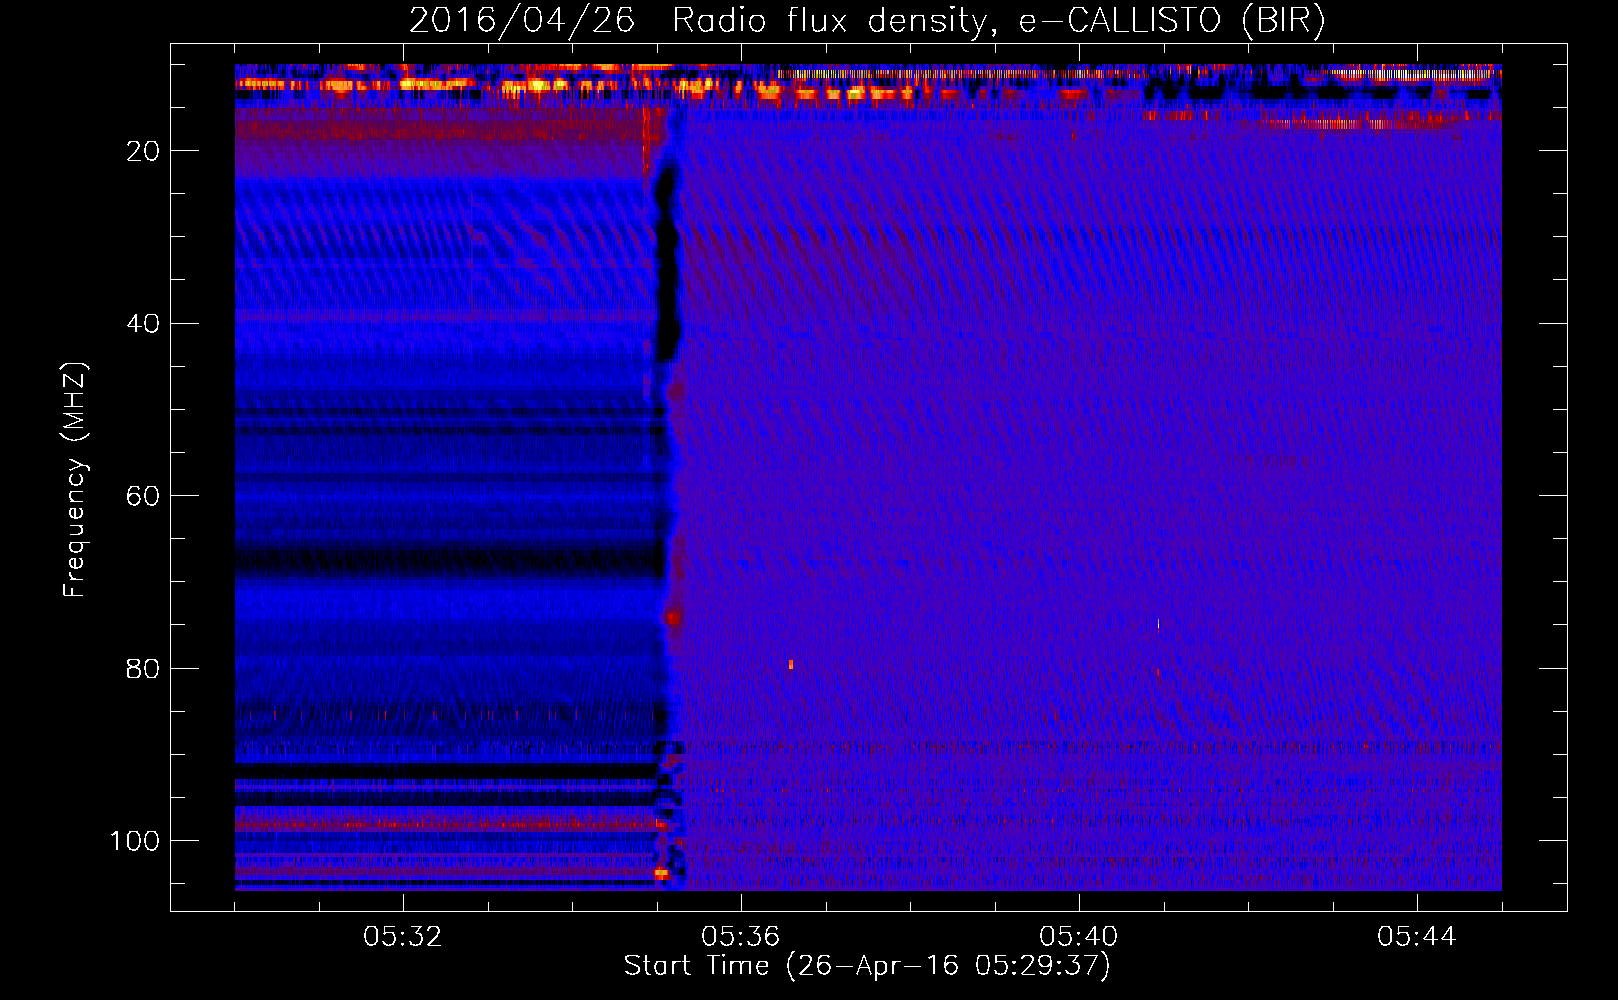1618x1000 pixels.
Task: Click the 100 MHz frequency tick label
Action: [x=135, y=841]
